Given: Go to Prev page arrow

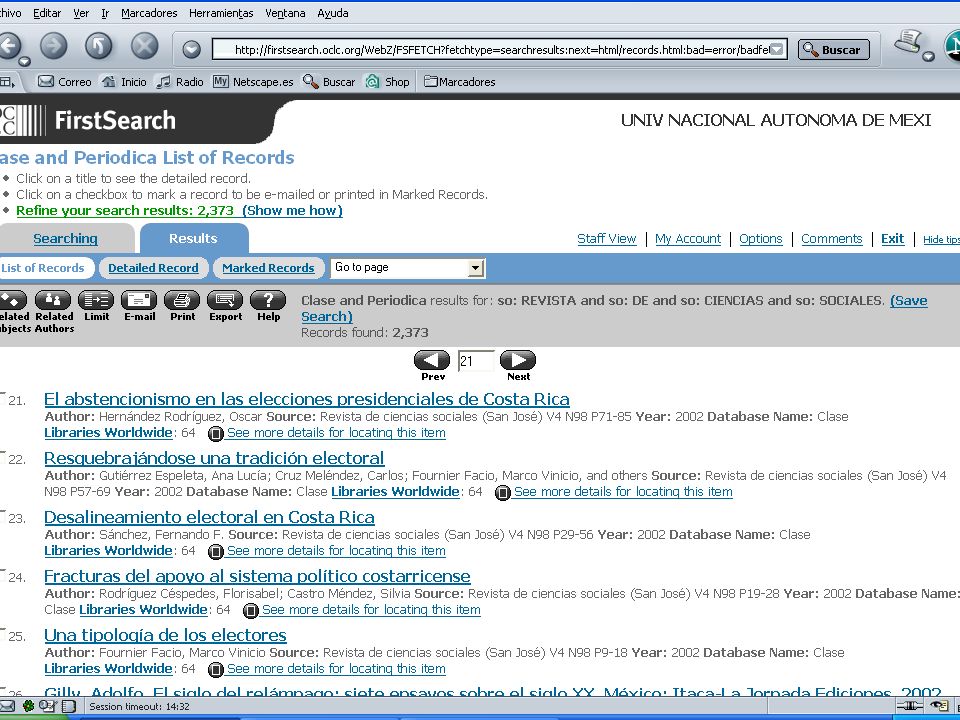Looking at the screenshot, I should click(x=432, y=360).
